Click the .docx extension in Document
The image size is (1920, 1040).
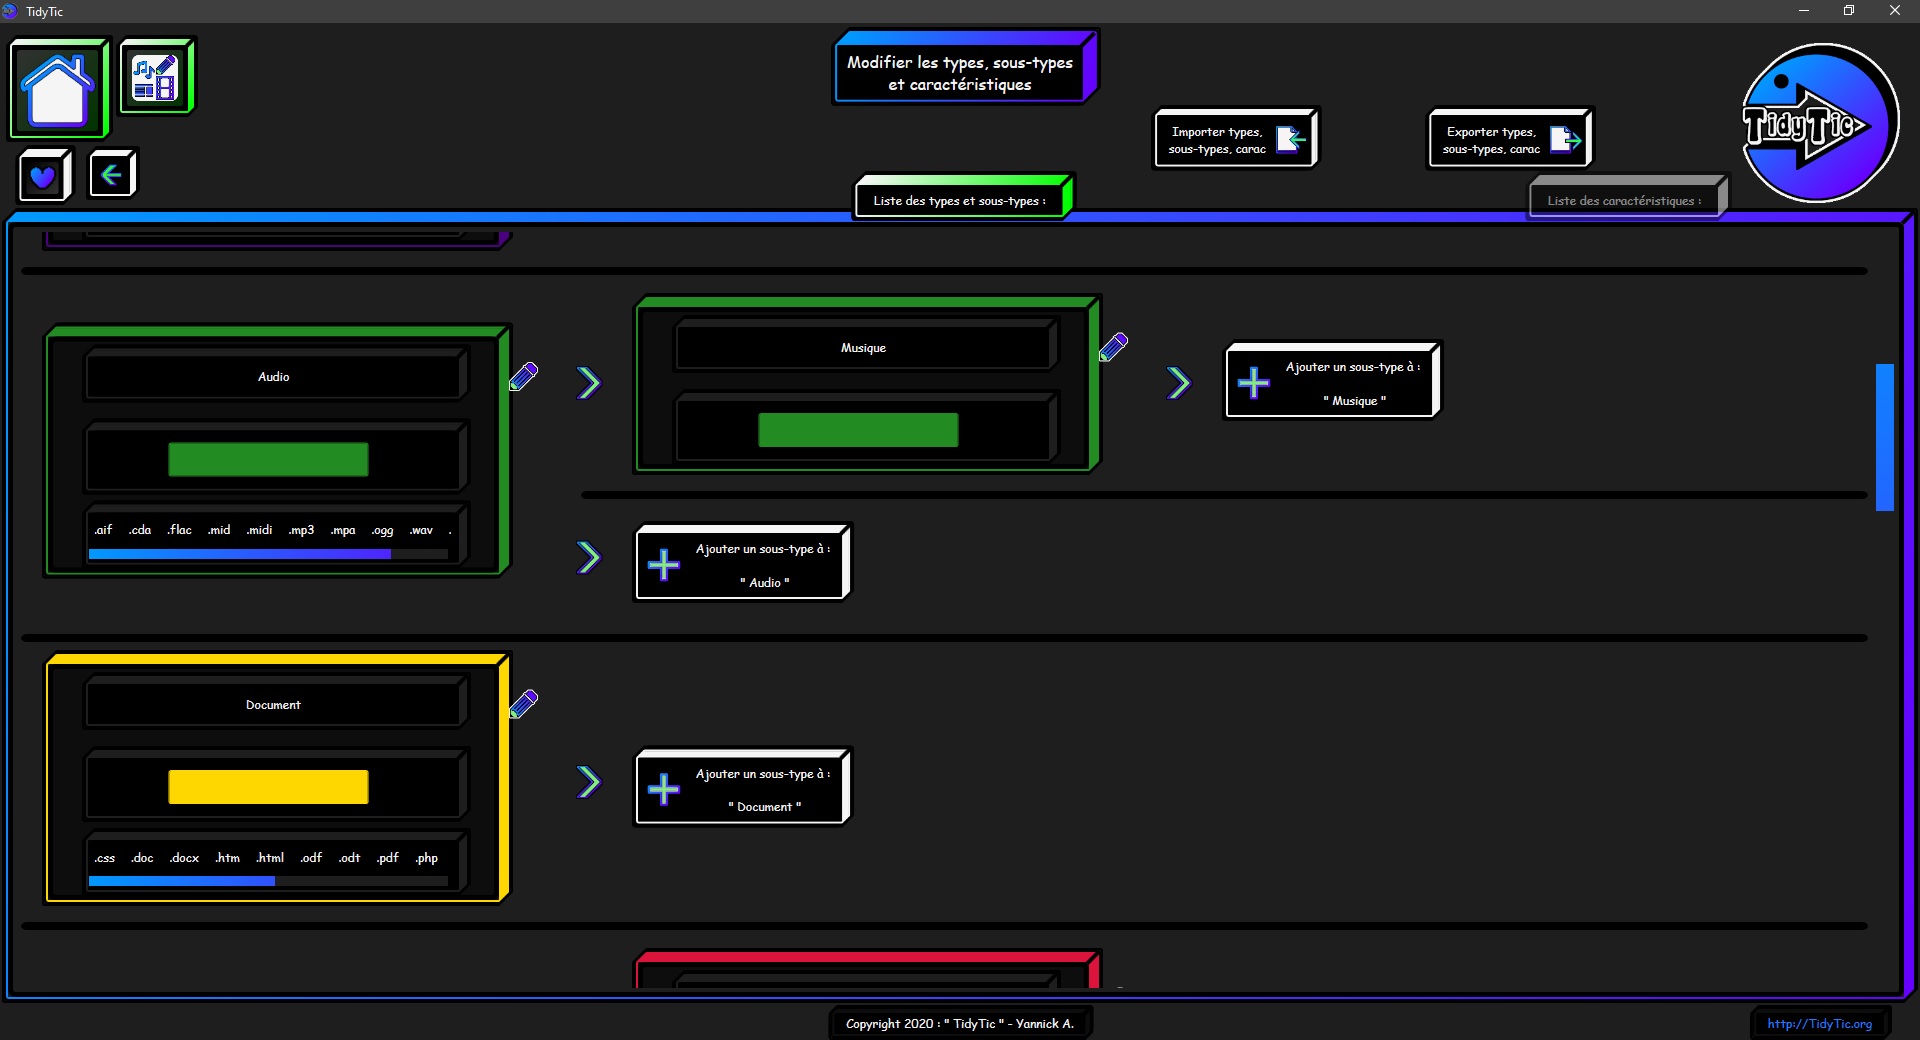(x=184, y=858)
